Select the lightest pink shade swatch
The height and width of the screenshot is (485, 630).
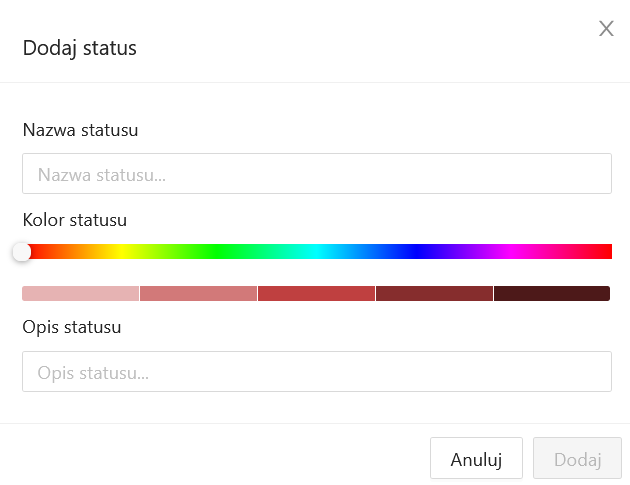(x=80, y=293)
